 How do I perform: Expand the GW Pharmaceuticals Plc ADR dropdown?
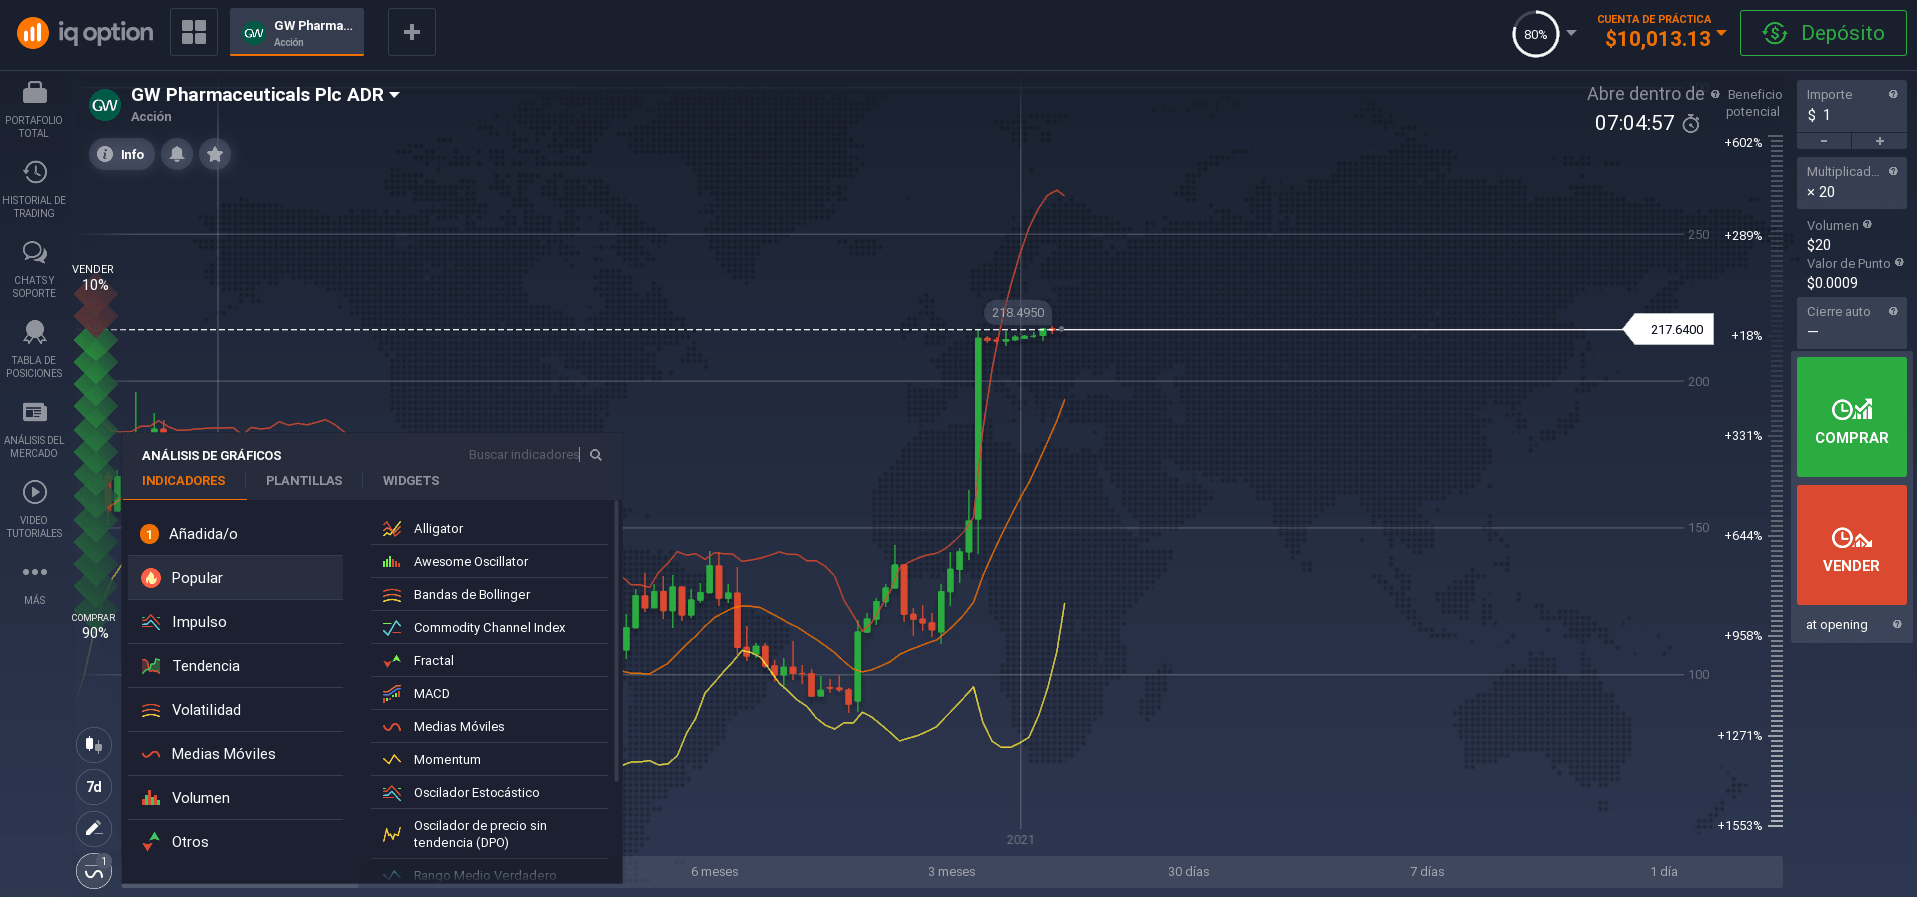coord(394,95)
